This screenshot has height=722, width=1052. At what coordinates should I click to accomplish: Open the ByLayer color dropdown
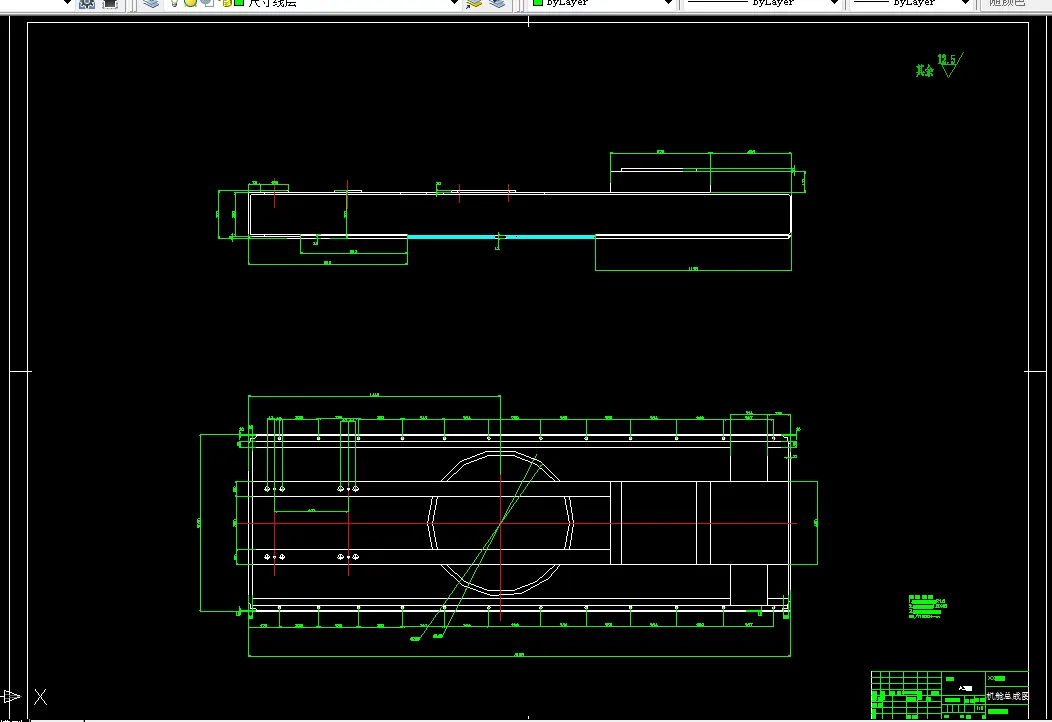click(668, 3)
